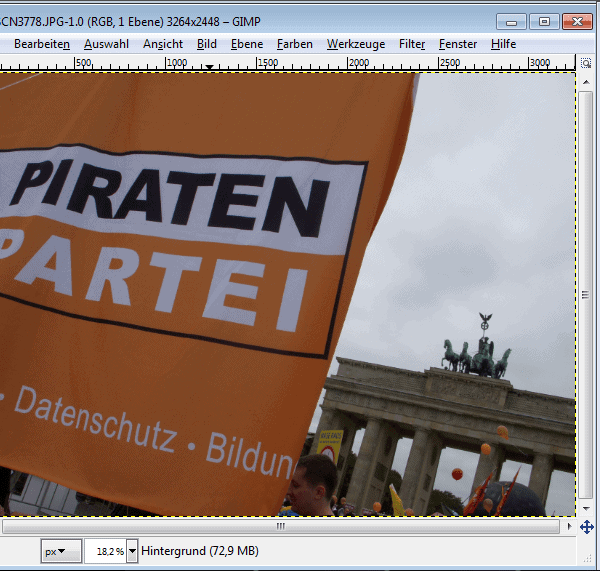Open the Bild menu
The image size is (600, 571).
pyautogui.click(x=207, y=44)
